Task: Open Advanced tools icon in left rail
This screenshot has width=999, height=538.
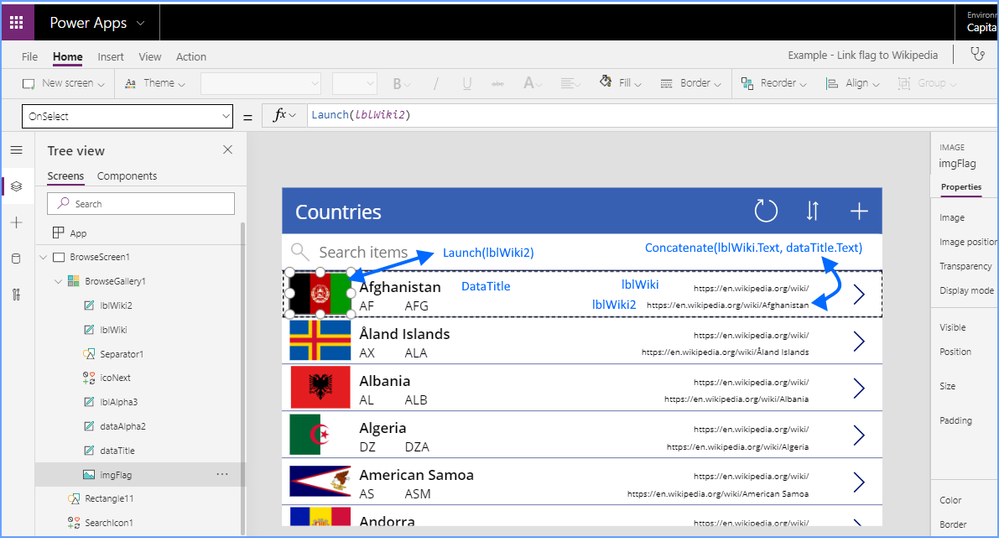Action: pos(17,294)
